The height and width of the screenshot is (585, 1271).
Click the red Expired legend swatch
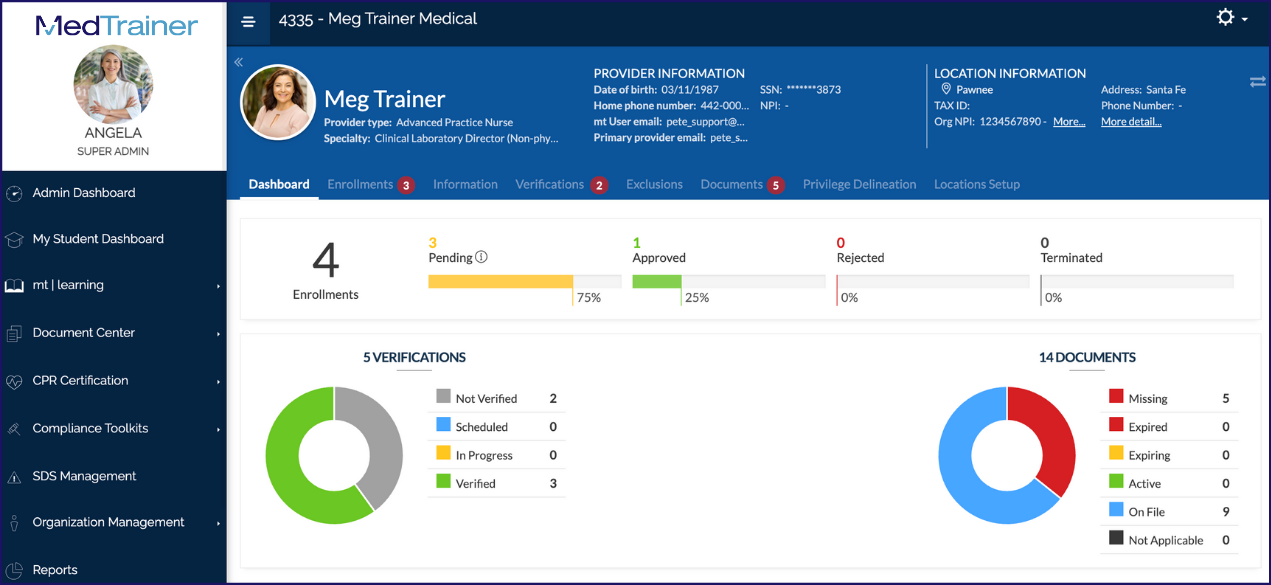click(1116, 425)
